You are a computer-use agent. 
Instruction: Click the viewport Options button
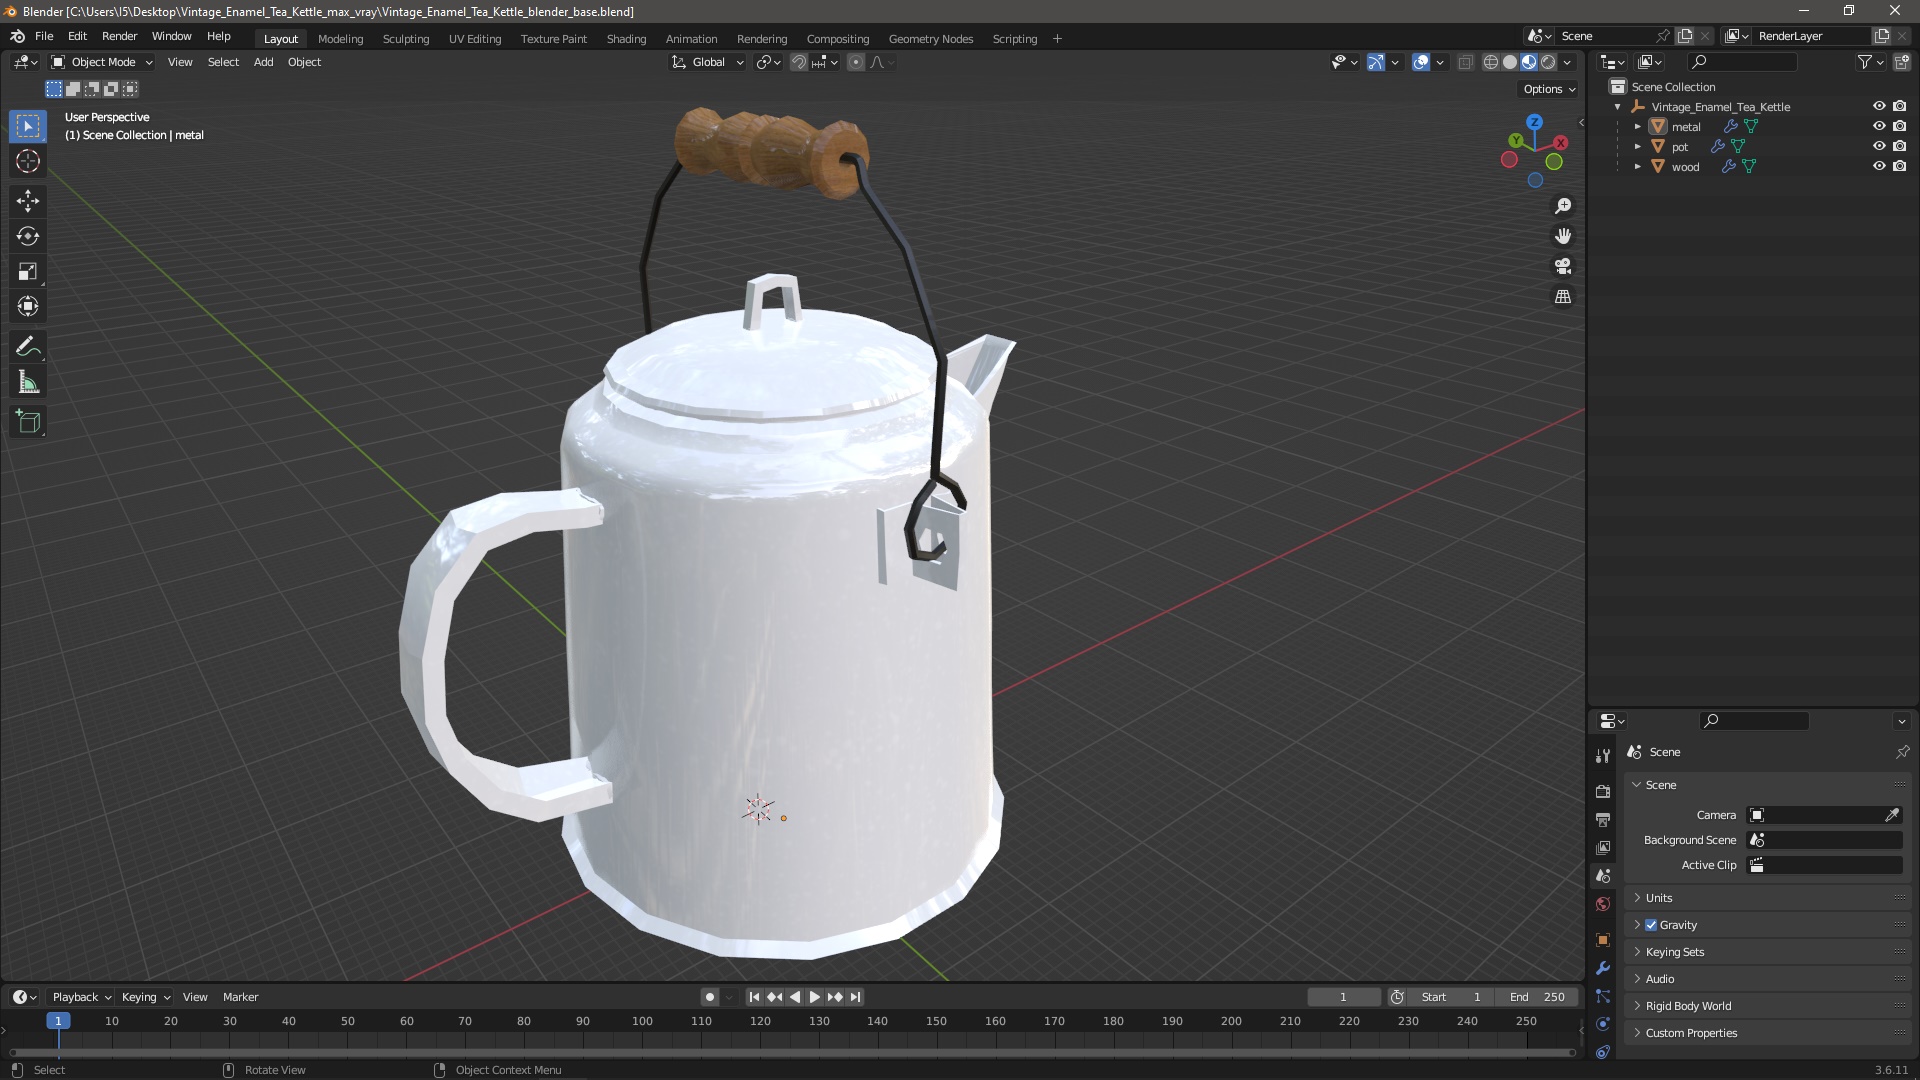click(1548, 89)
